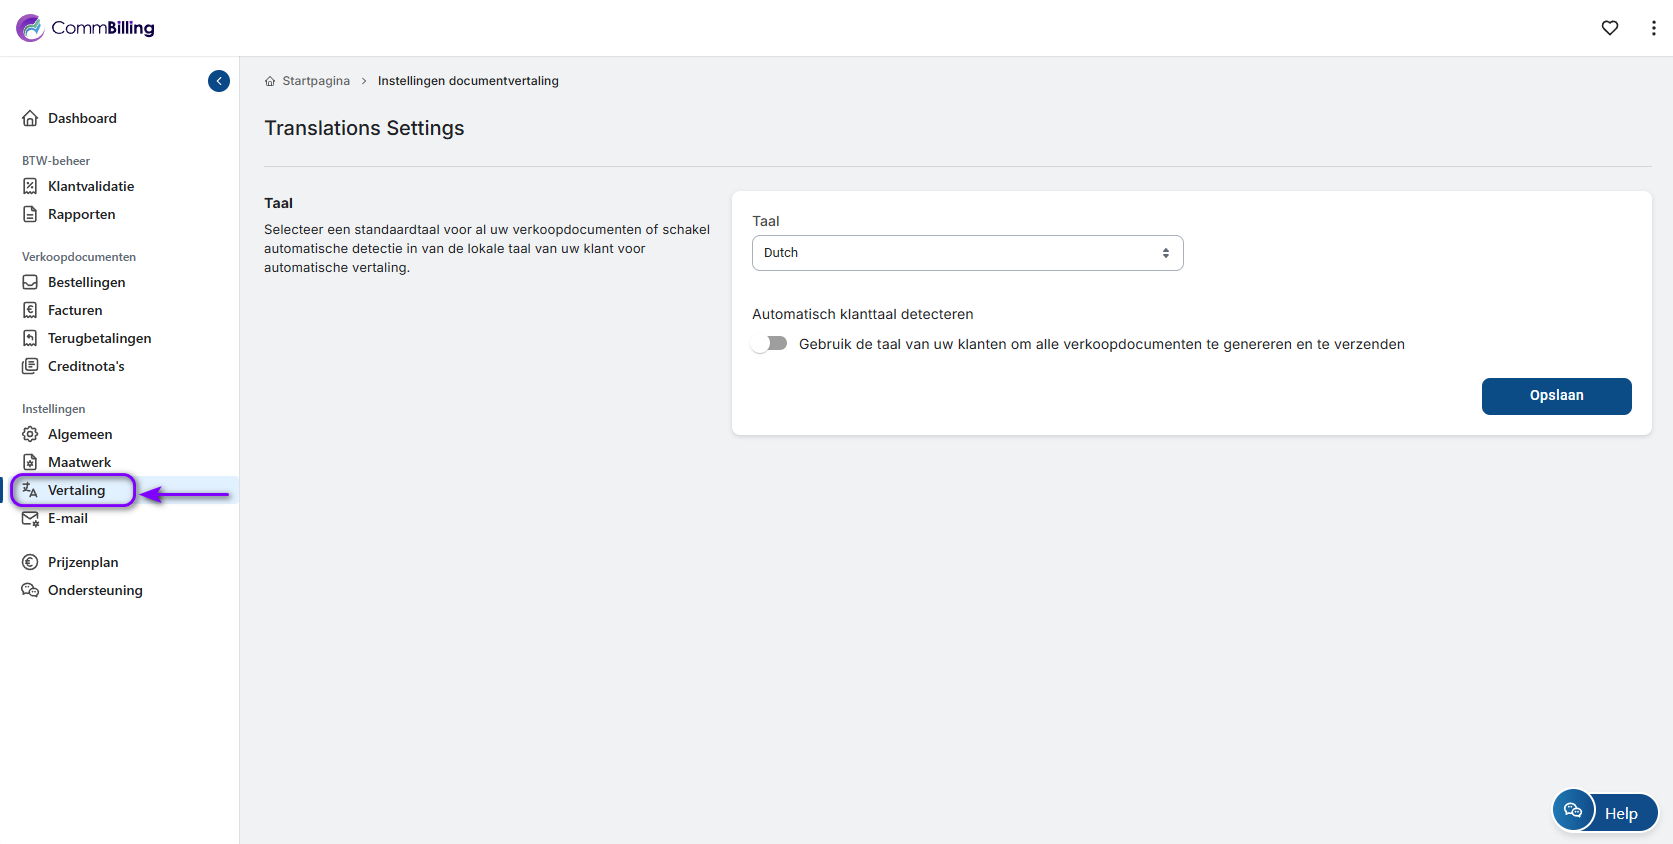Go to Klantvalidatie
The width and height of the screenshot is (1673, 844).
pos(90,186)
